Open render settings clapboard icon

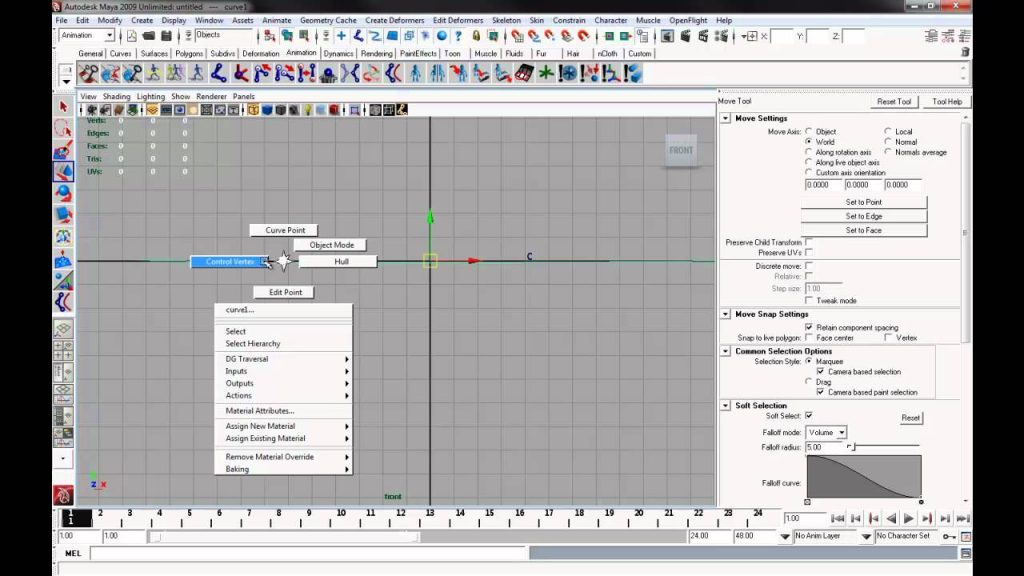[x=721, y=36]
